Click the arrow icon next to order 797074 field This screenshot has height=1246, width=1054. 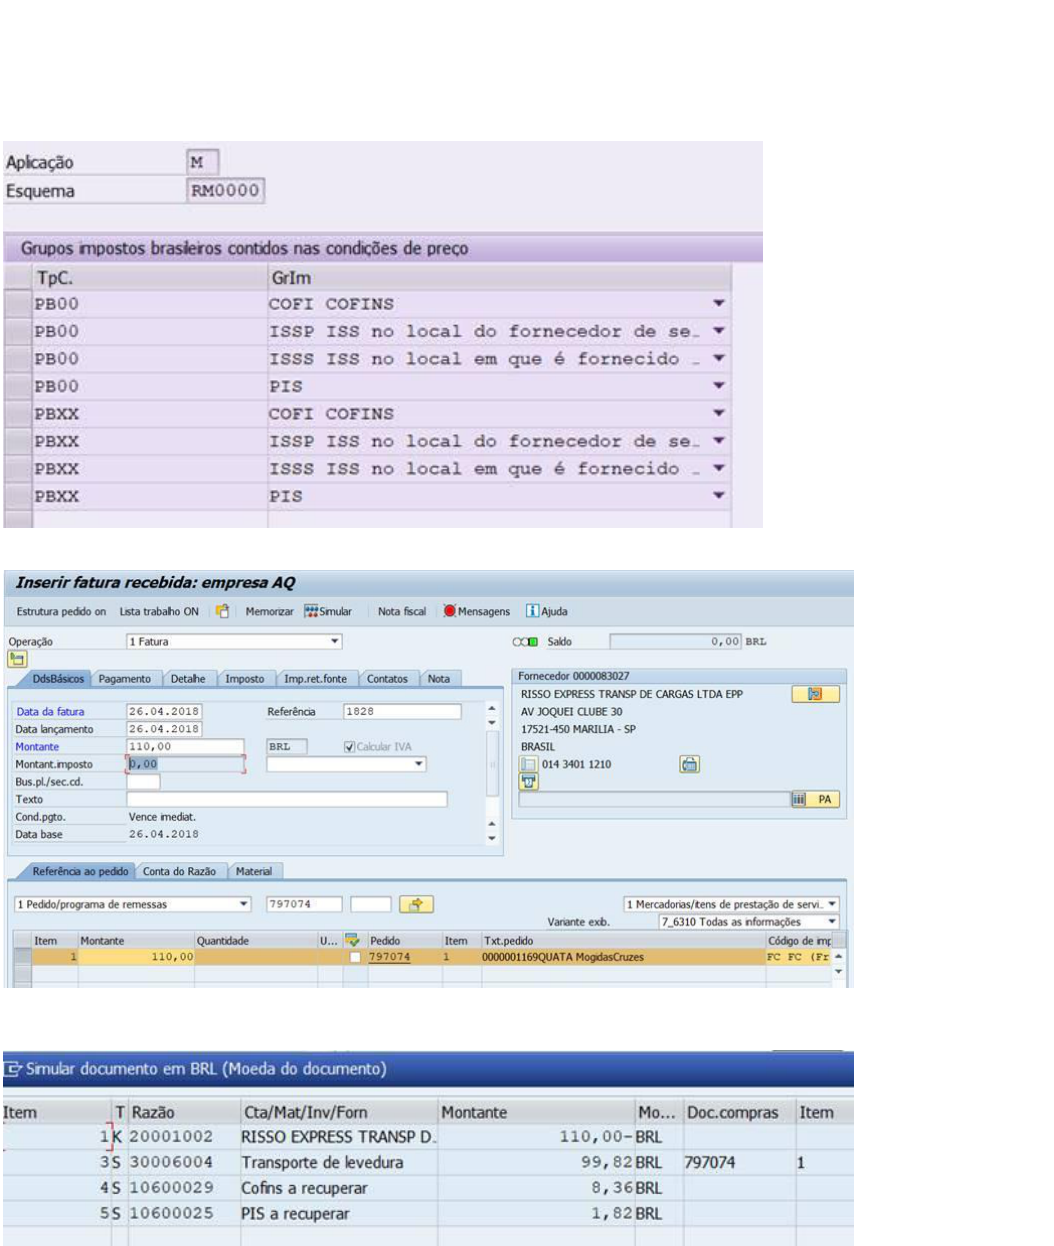pyautogui.click(x=416, y=904)
